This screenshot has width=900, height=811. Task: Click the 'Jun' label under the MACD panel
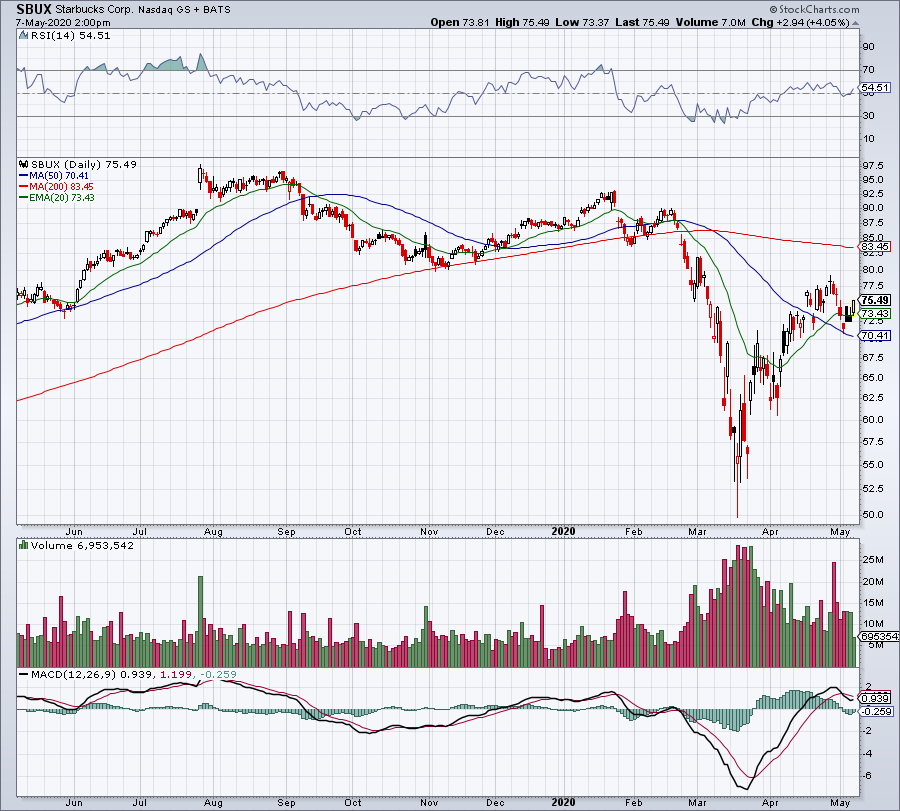(x=74, y=802)
